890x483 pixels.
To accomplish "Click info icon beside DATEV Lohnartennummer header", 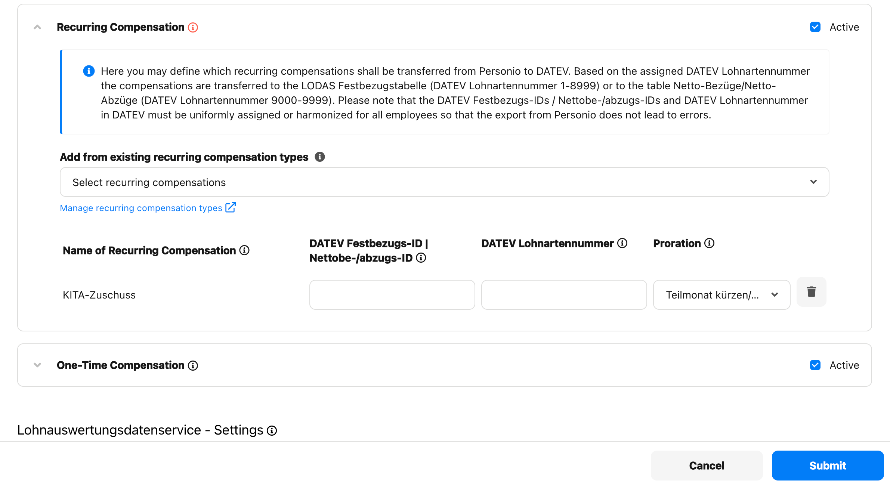I will click(x=622, y=243).
